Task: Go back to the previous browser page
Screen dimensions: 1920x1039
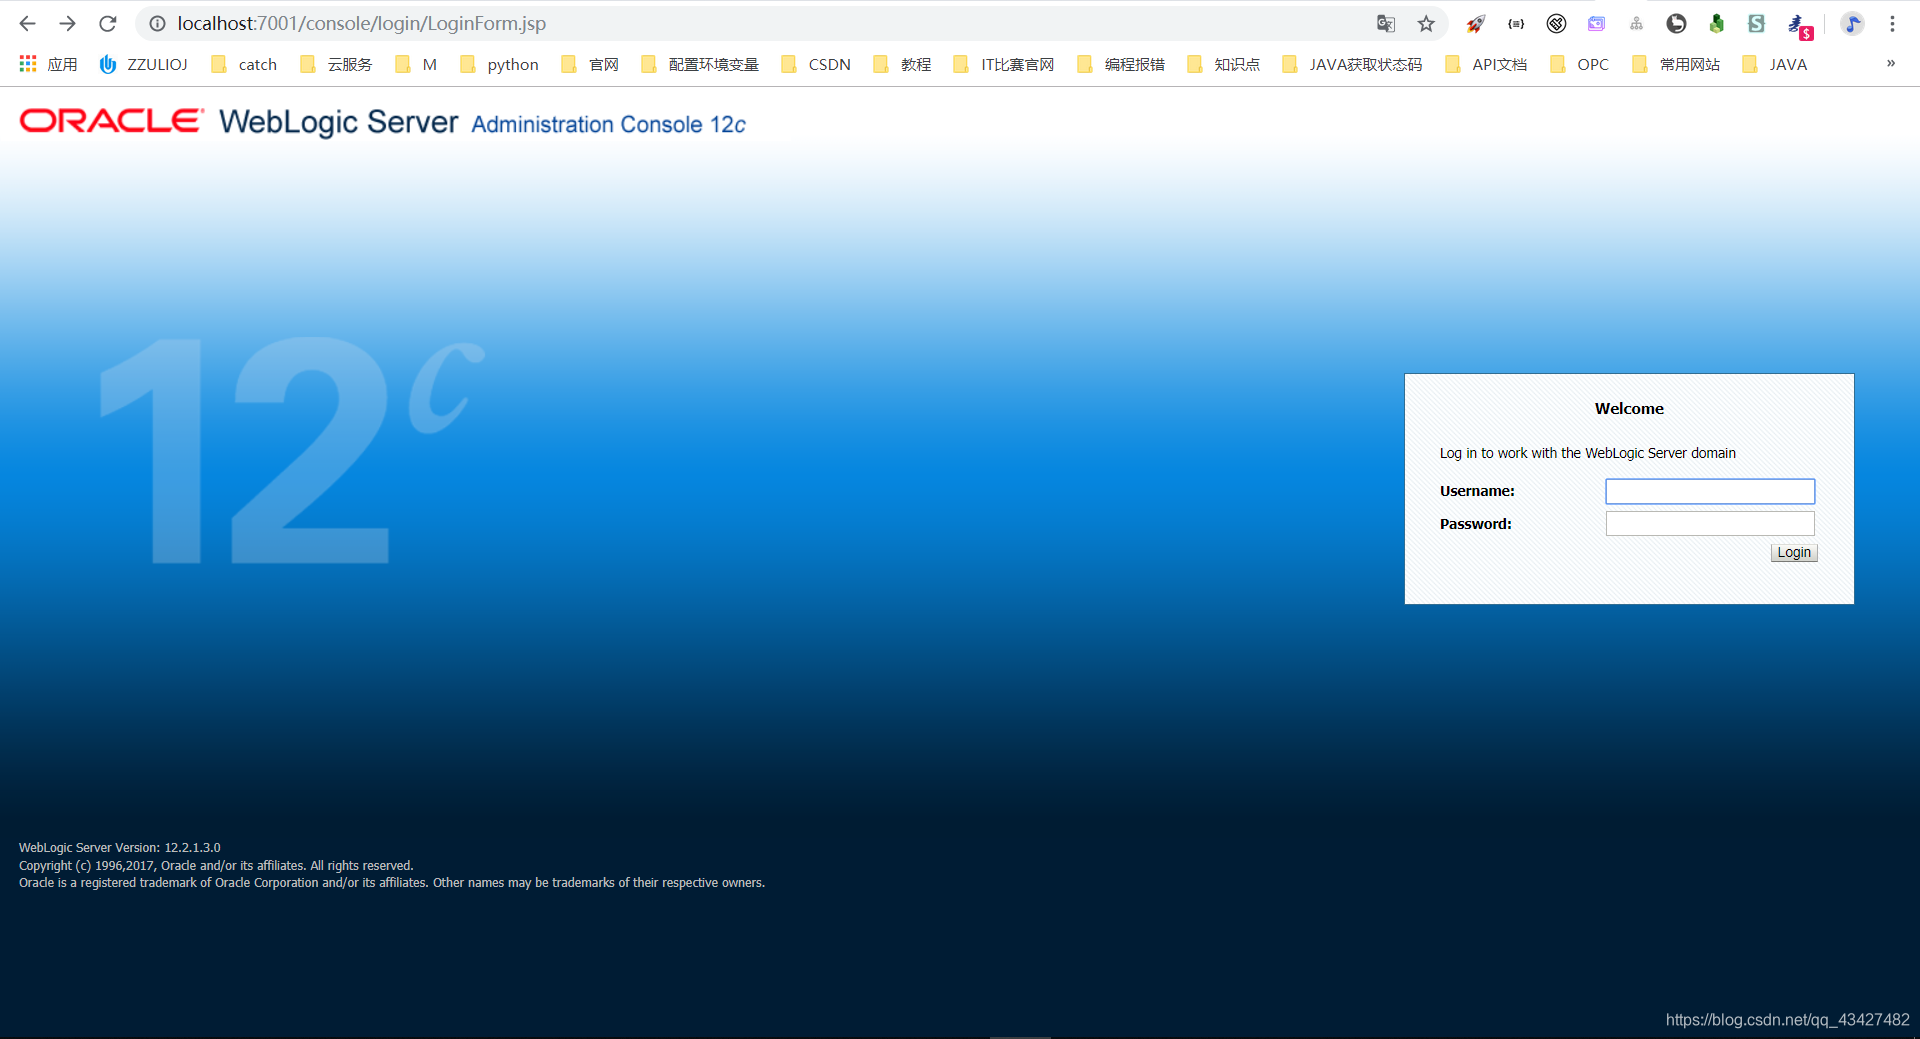Action: 27,23
